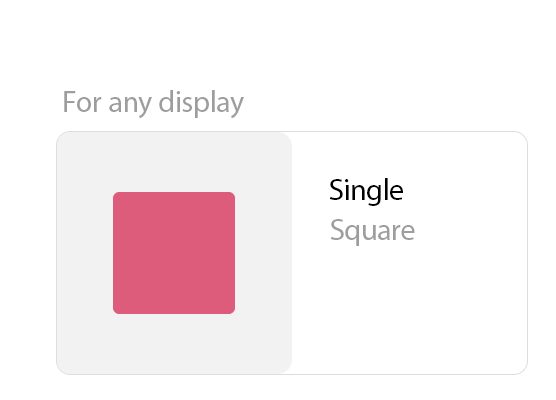Choose Square shape under Single
This screenshot has width=556, height=400.
[x=372, y=230]
